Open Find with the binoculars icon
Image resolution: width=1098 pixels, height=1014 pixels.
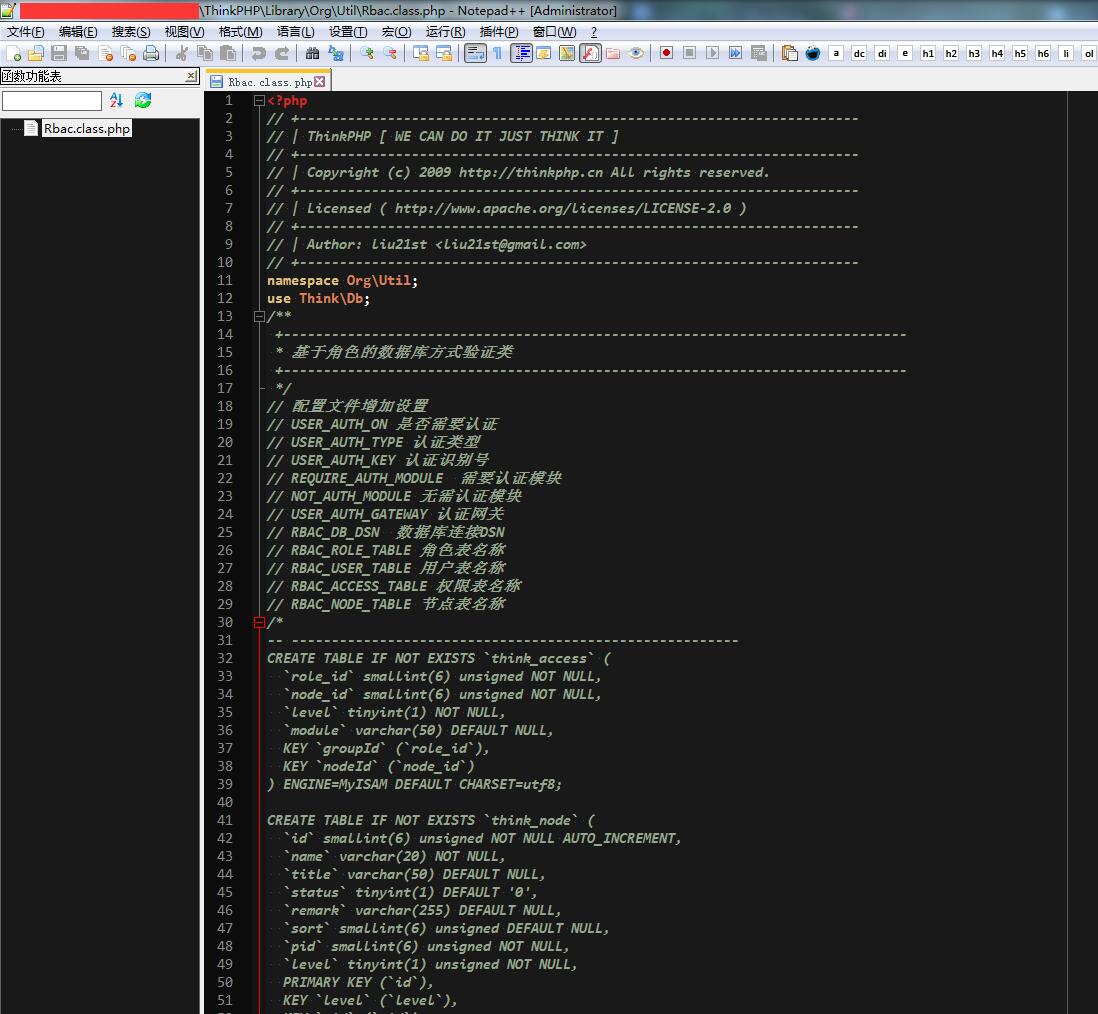pos(312,53)
